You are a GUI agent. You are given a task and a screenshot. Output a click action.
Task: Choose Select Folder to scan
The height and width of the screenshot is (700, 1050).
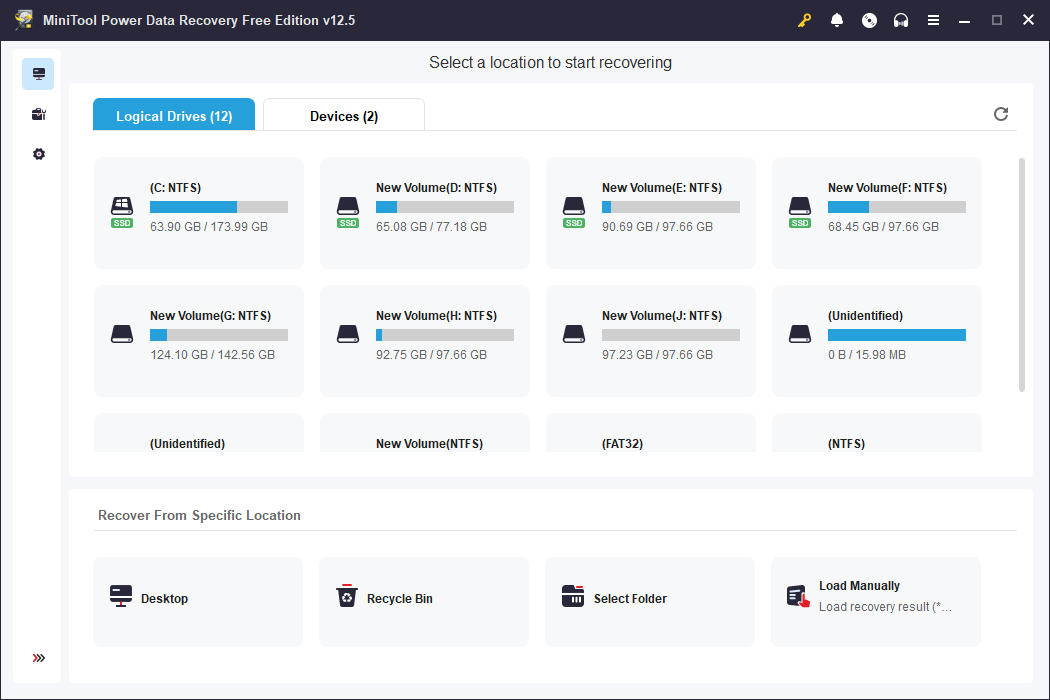[x=649, y=600]
